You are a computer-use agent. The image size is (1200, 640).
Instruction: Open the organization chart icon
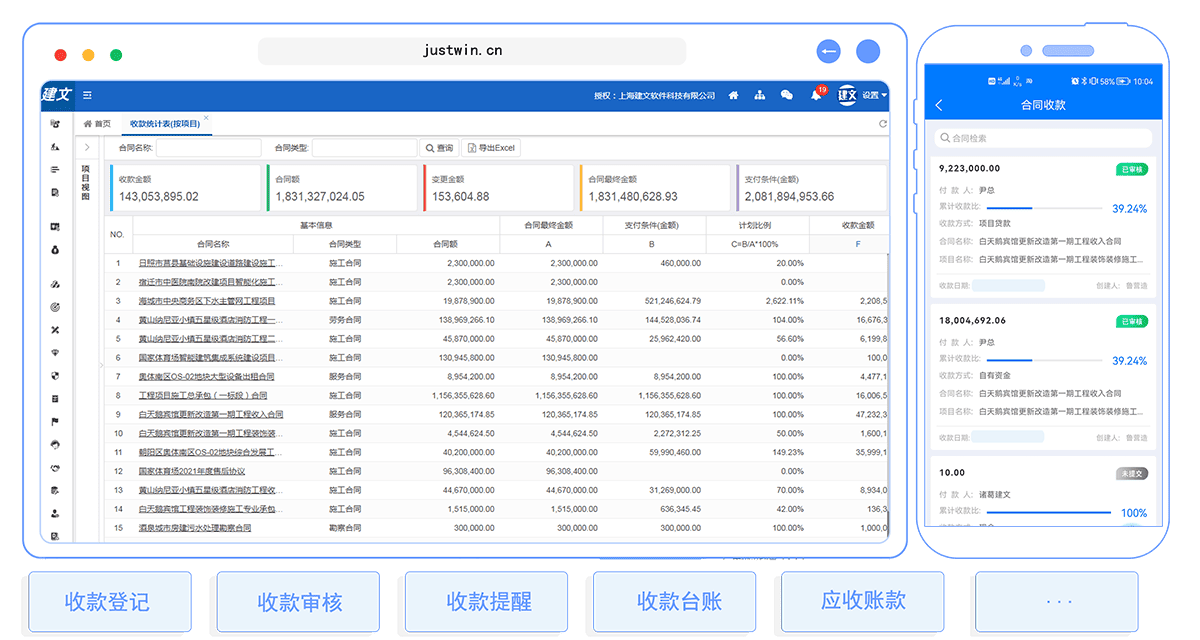click(760, 95)
